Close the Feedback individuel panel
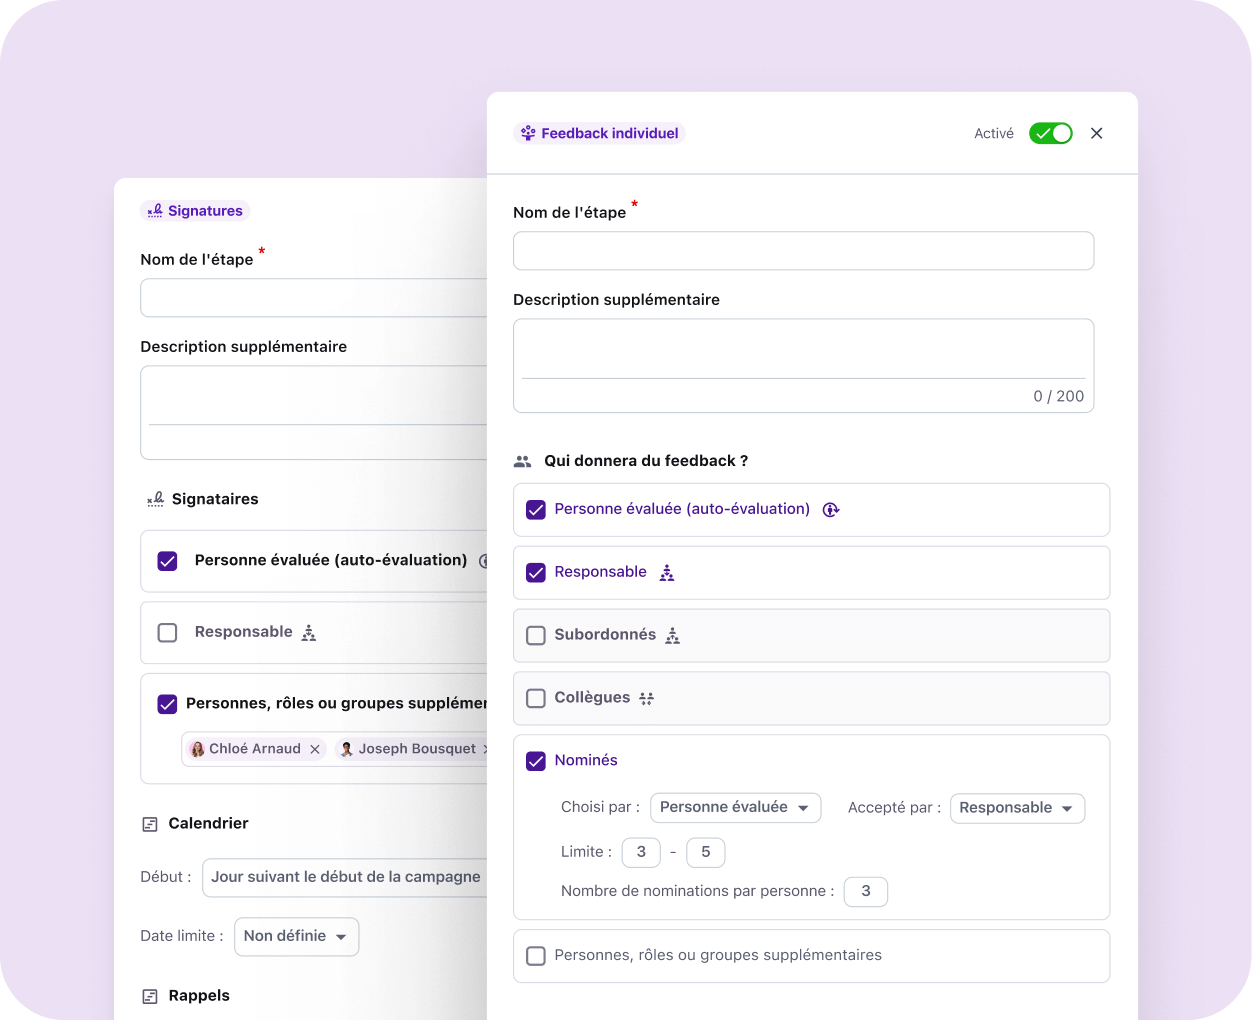This screenshot has height=1020, width=1252. coord(1096,133)
